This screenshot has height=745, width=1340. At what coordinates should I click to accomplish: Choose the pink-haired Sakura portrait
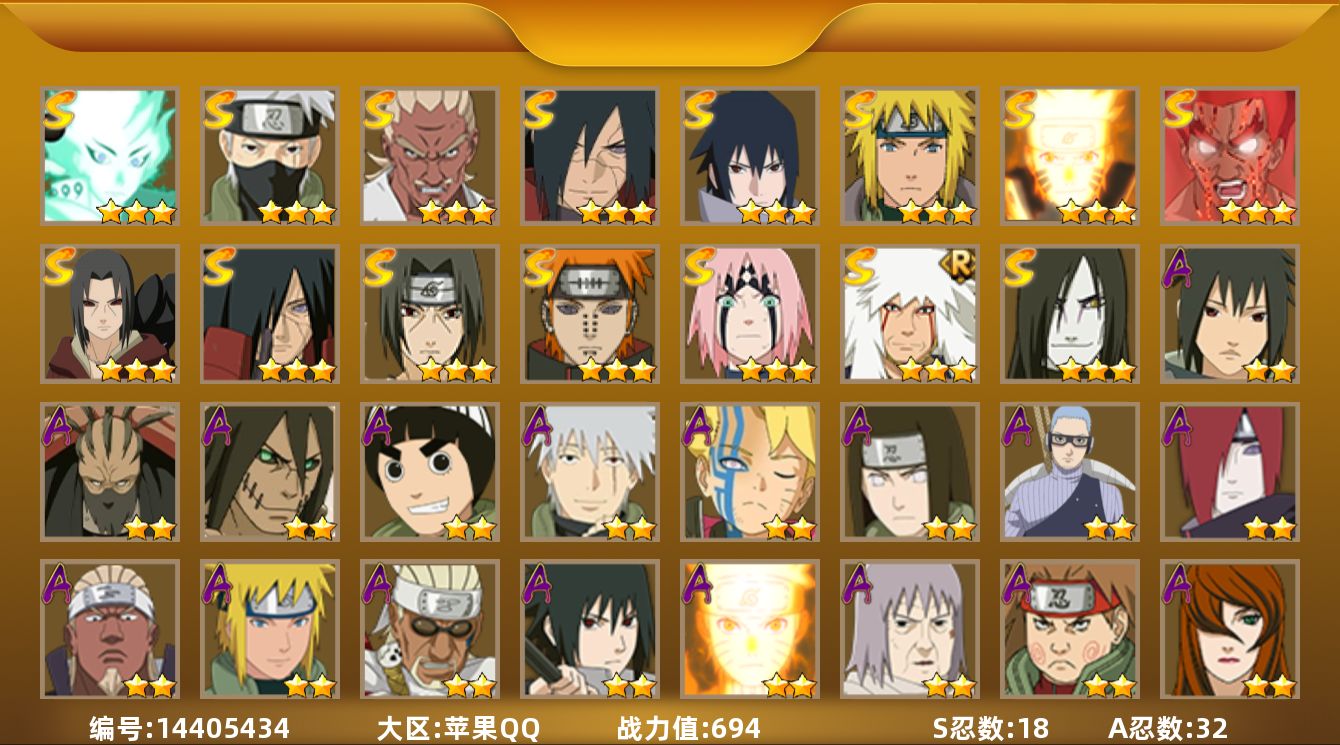(x=749, y=313)
